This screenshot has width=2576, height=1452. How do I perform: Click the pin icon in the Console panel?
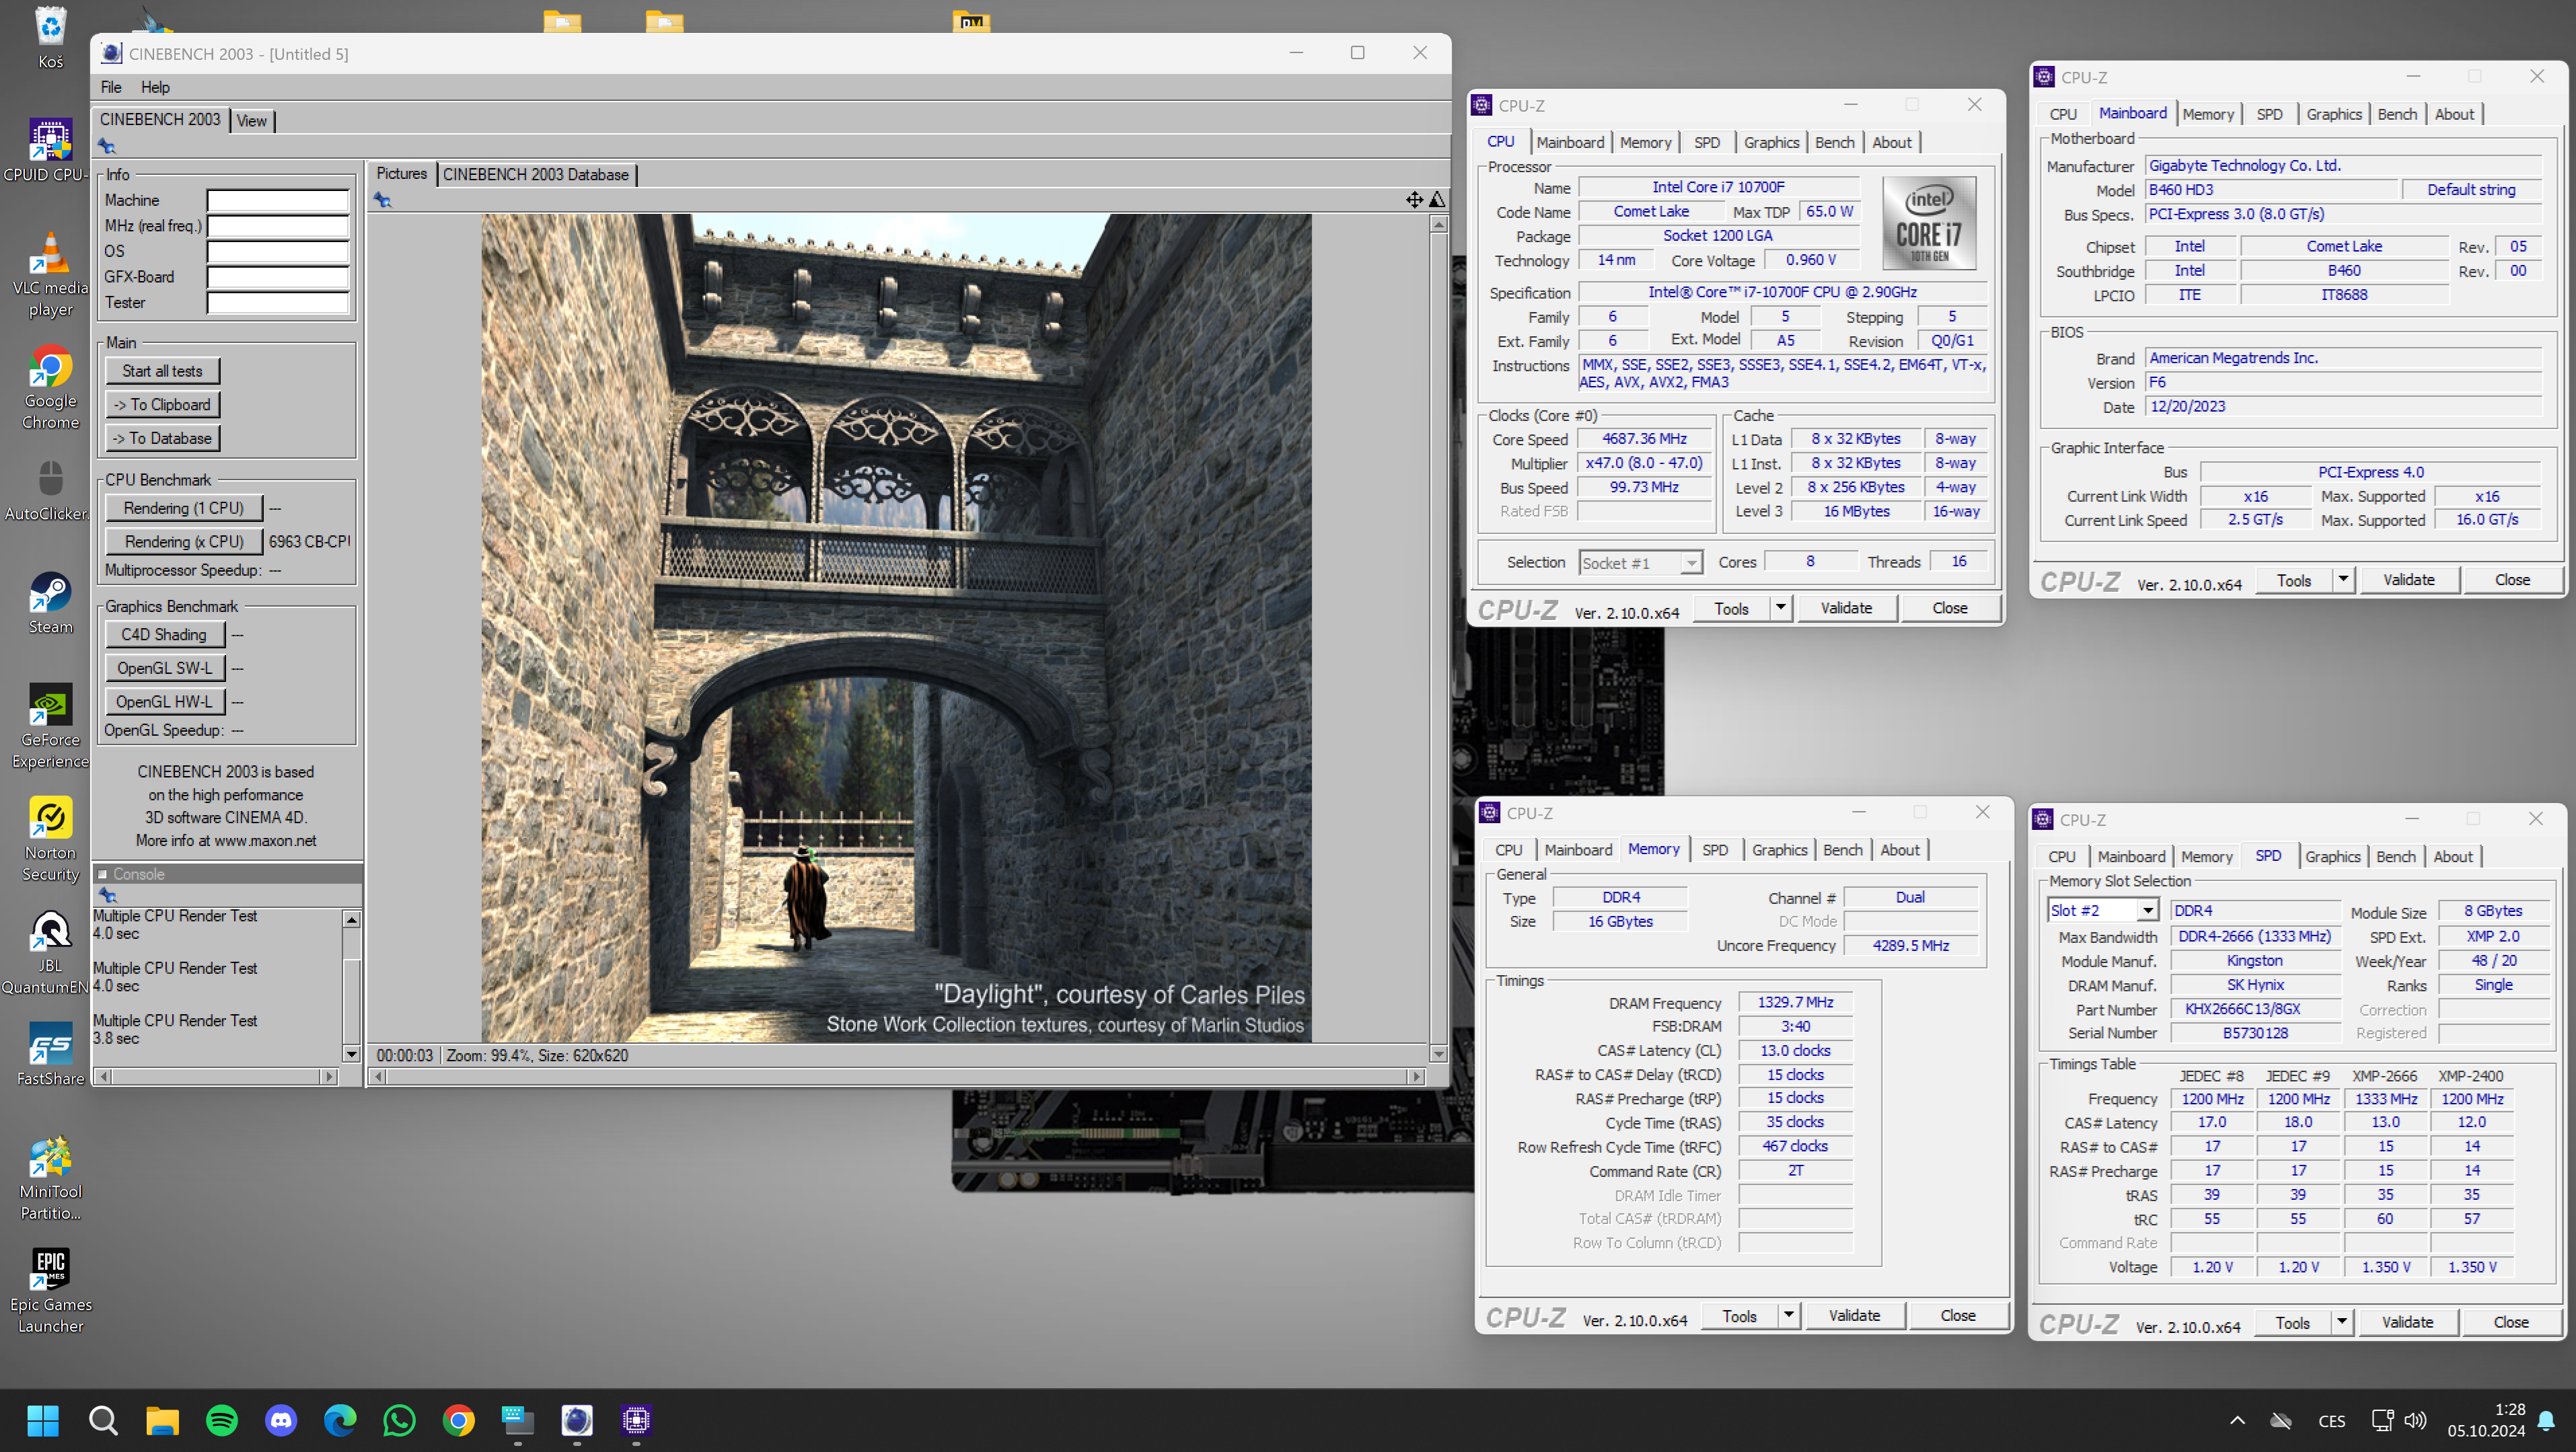[108, 895]
